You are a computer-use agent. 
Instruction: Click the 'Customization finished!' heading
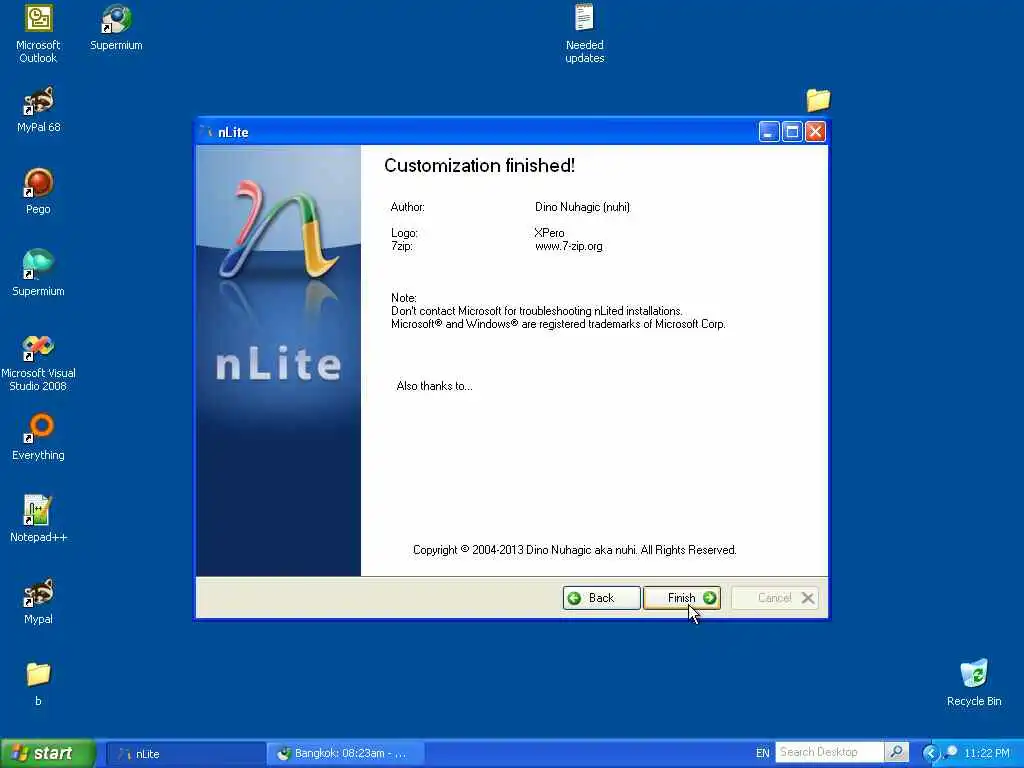(x=479, y=165)
